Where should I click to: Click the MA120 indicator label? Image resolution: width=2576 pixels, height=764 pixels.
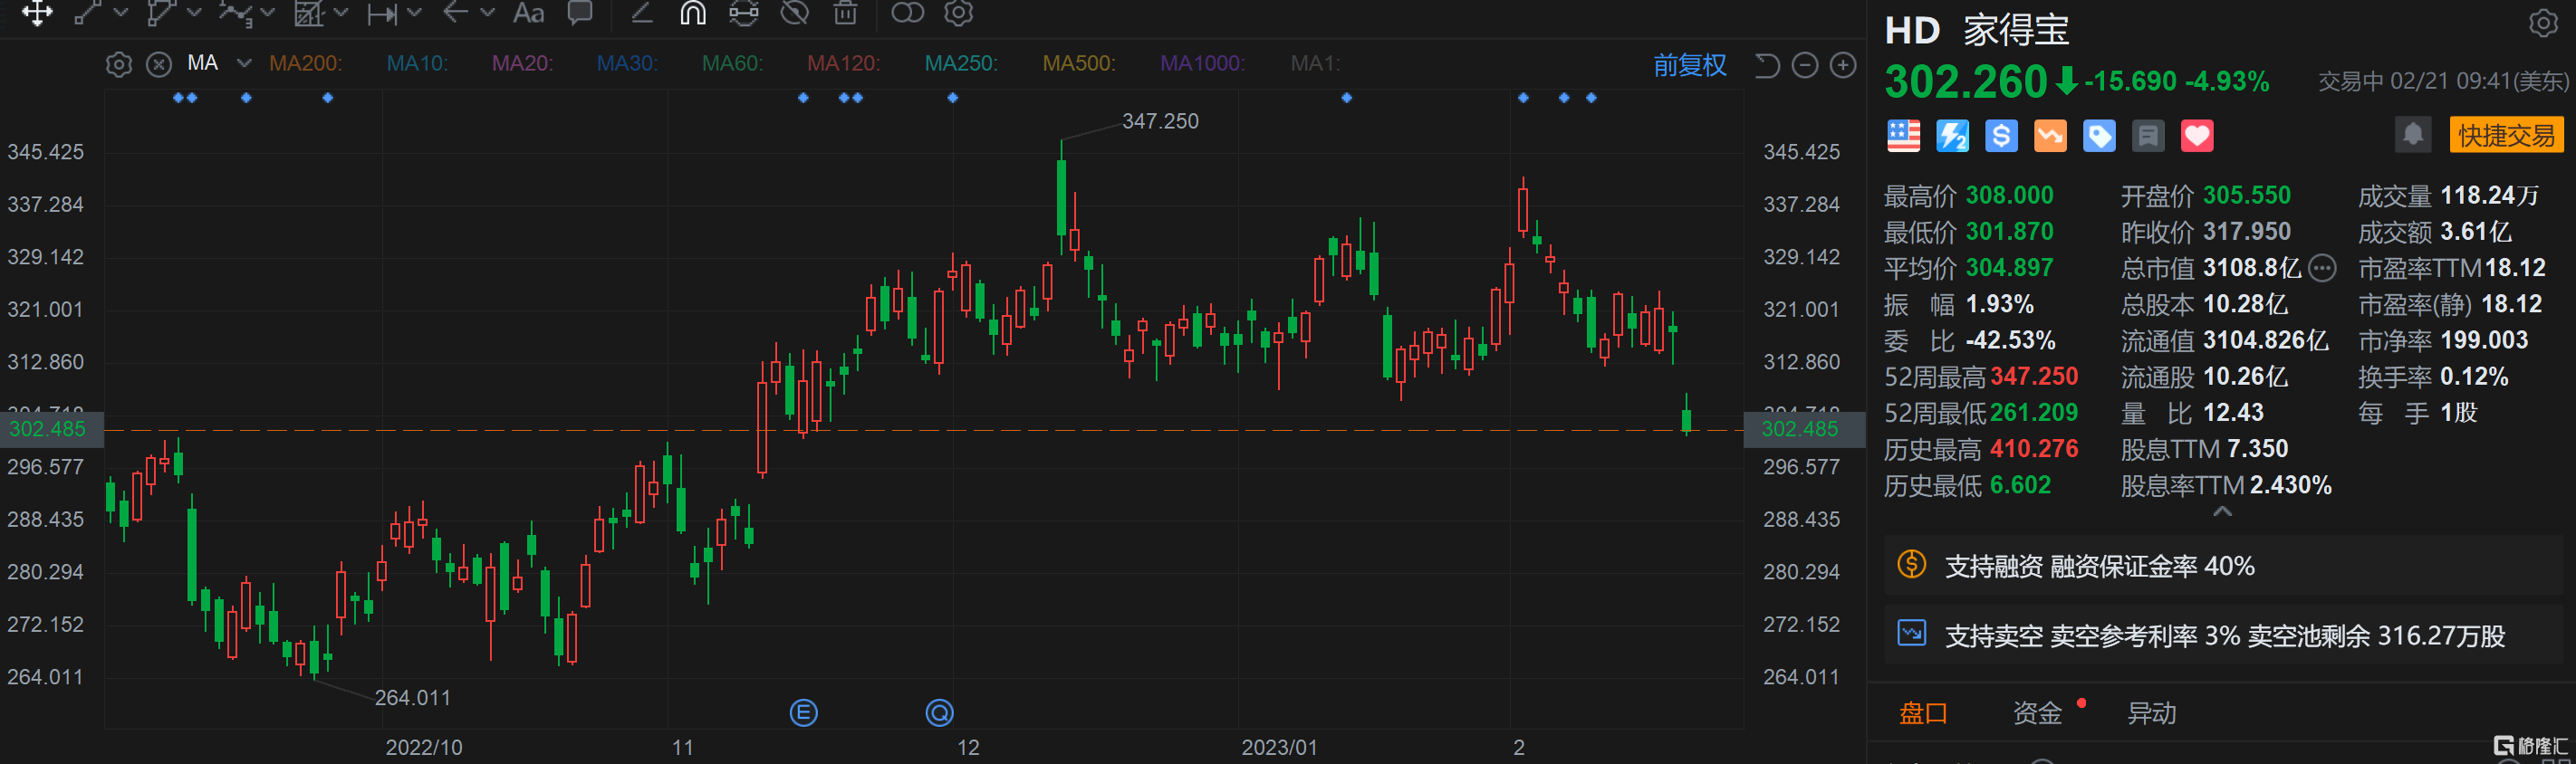point(843,64)
